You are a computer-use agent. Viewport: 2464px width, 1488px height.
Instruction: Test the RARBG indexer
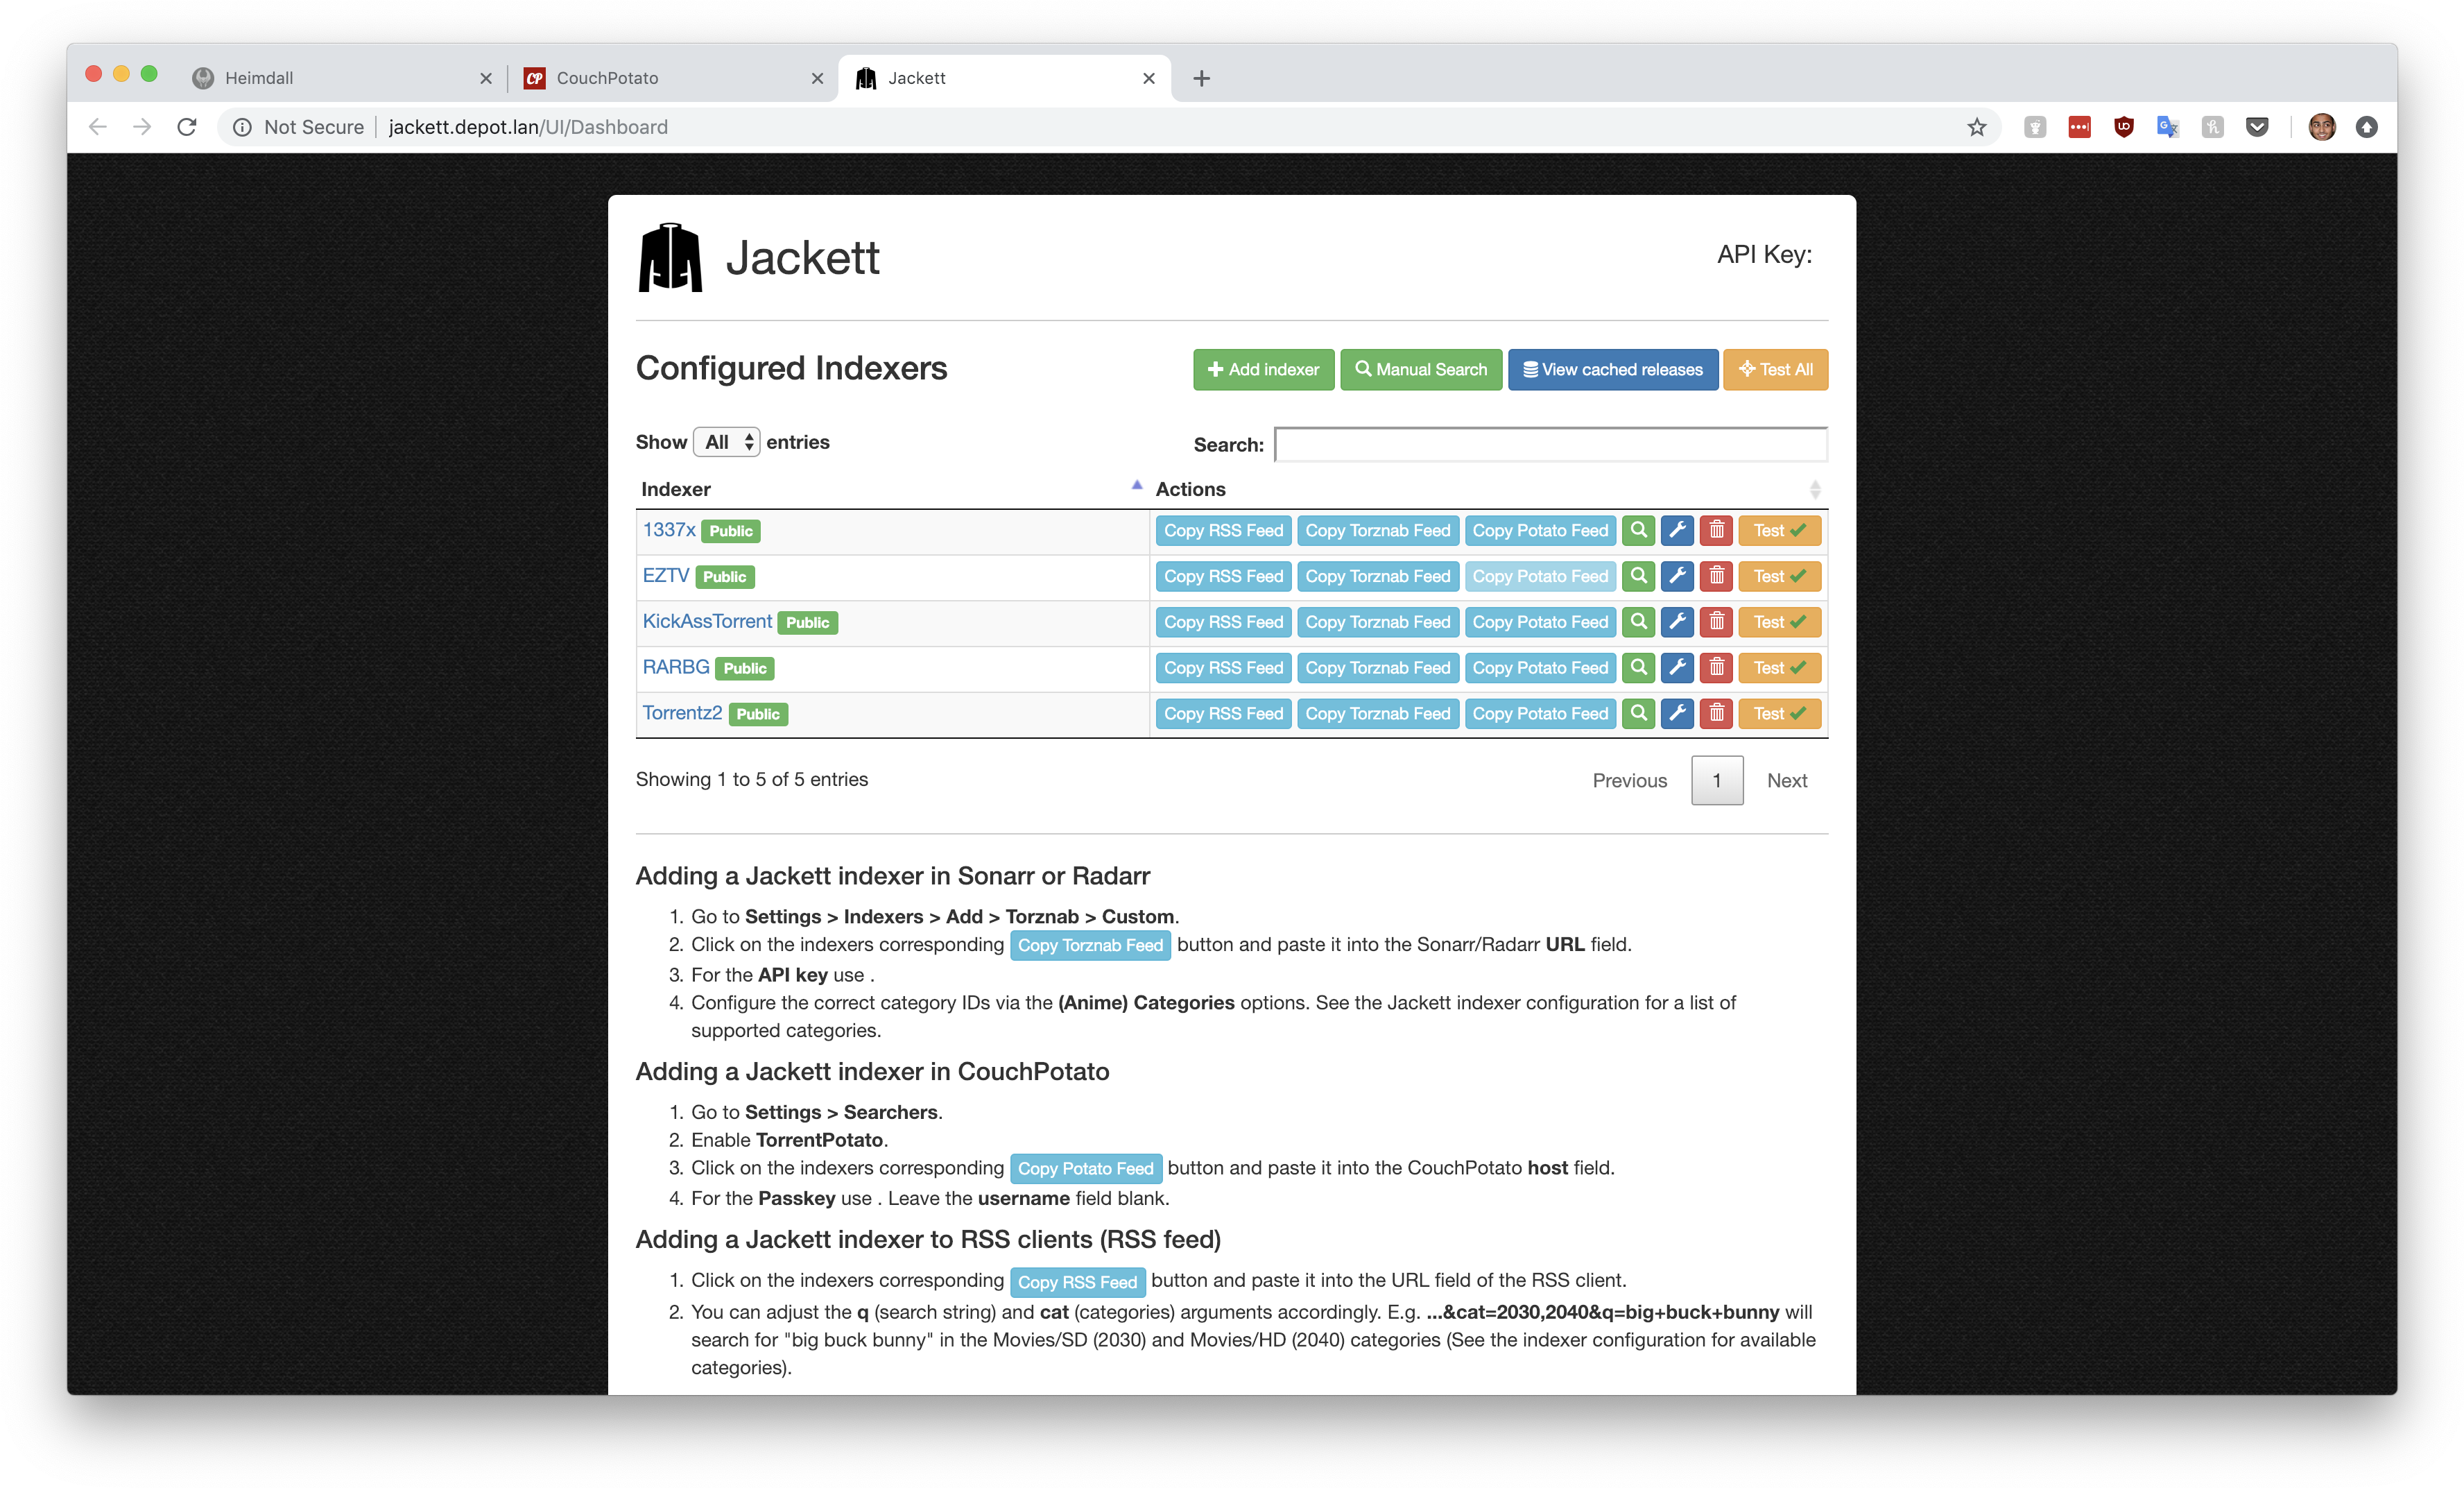click(x=1780, y=668)
